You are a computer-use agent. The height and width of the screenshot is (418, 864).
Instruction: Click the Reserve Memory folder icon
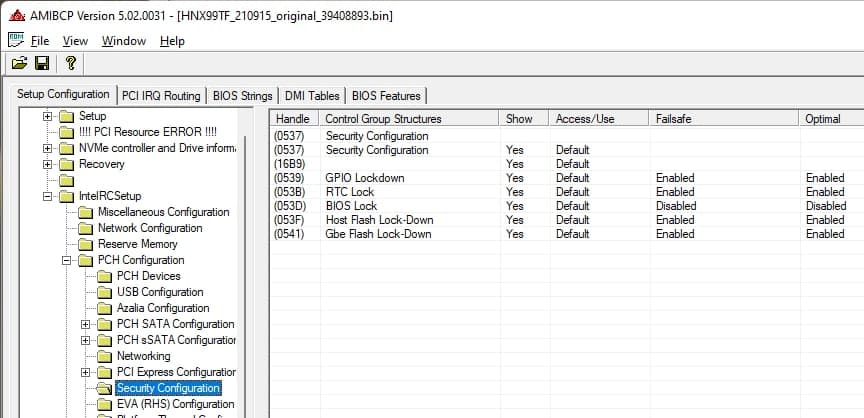click(x=86, y=244)
